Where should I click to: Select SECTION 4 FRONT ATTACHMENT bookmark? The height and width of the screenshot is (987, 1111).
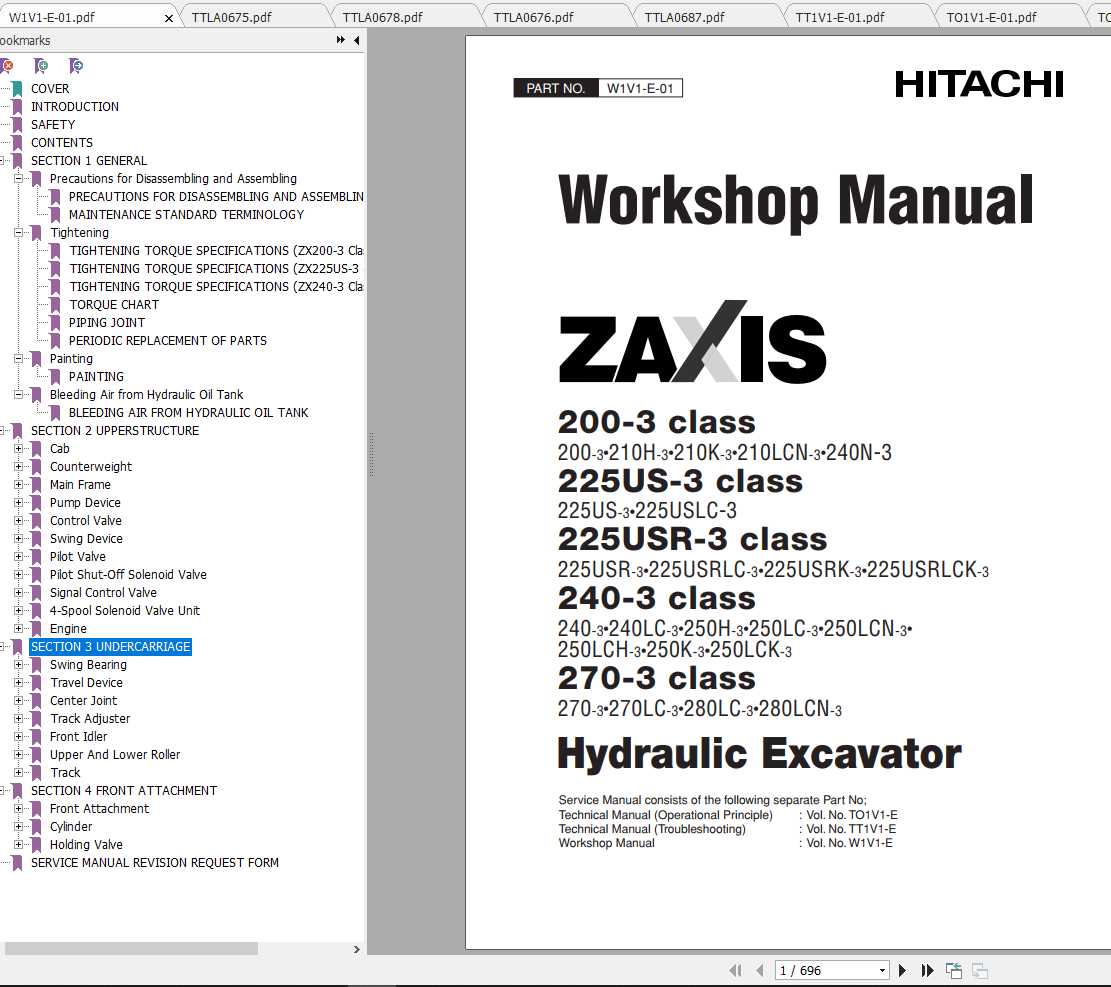click(123, 791)
